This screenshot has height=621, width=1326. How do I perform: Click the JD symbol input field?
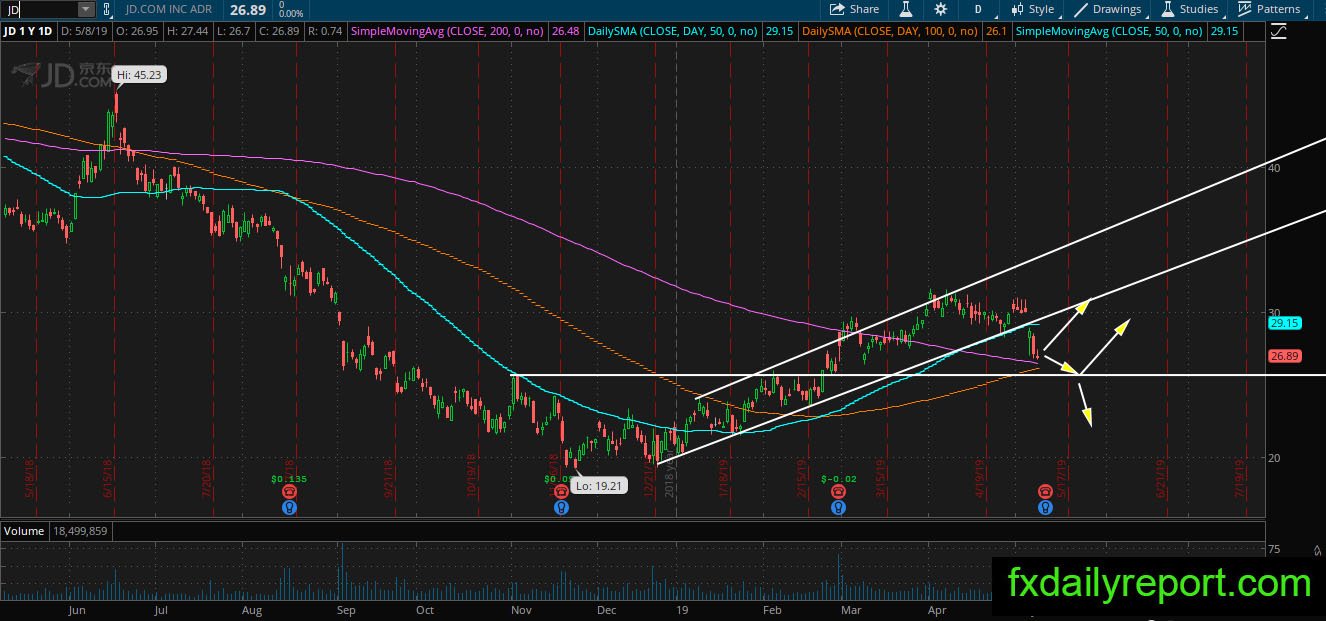(x=38, y=9)
